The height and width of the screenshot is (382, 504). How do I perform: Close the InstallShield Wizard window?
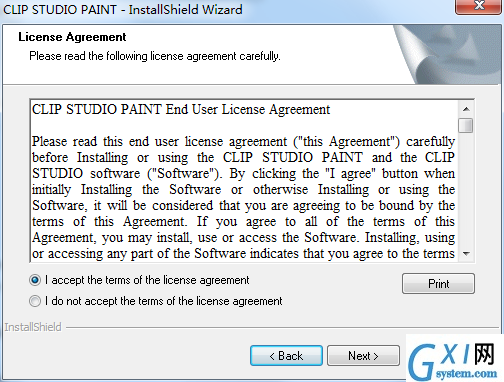[479, 6]
